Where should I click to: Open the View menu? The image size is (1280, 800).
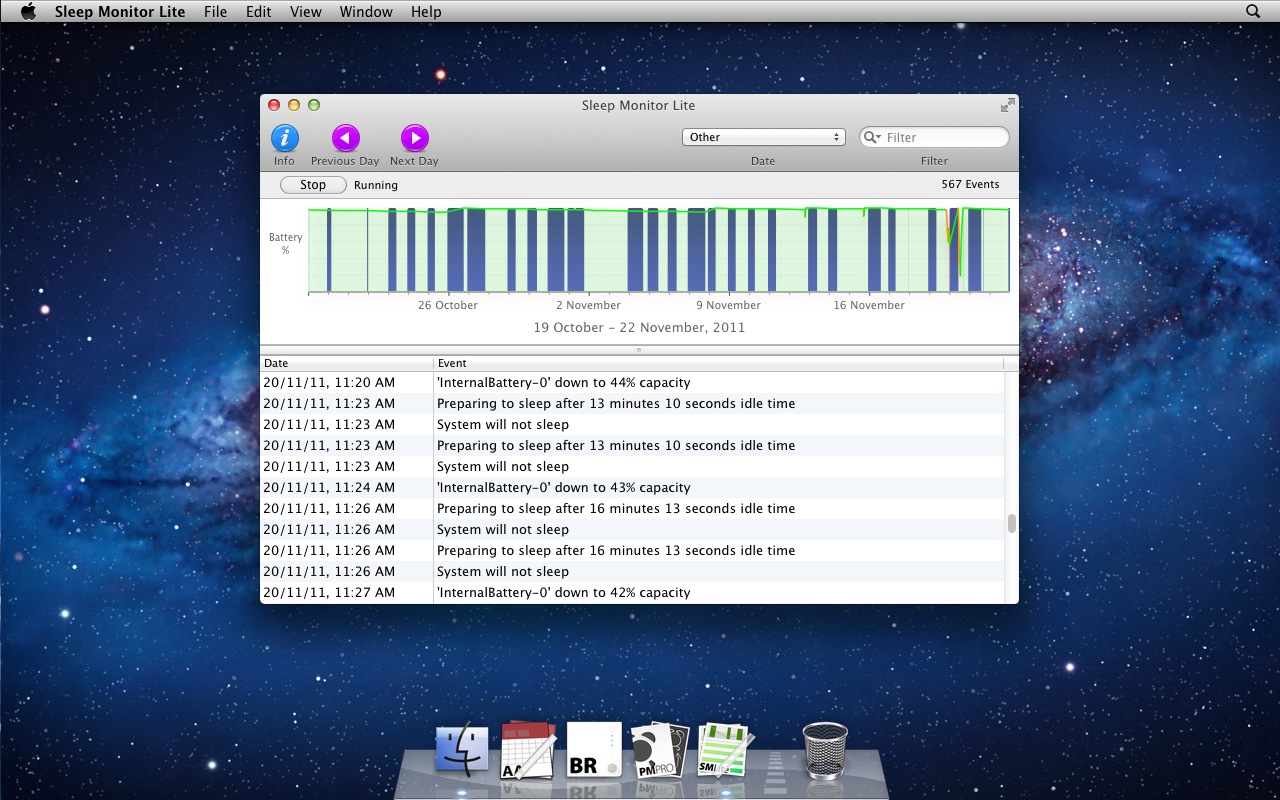(x=306, y=11)
